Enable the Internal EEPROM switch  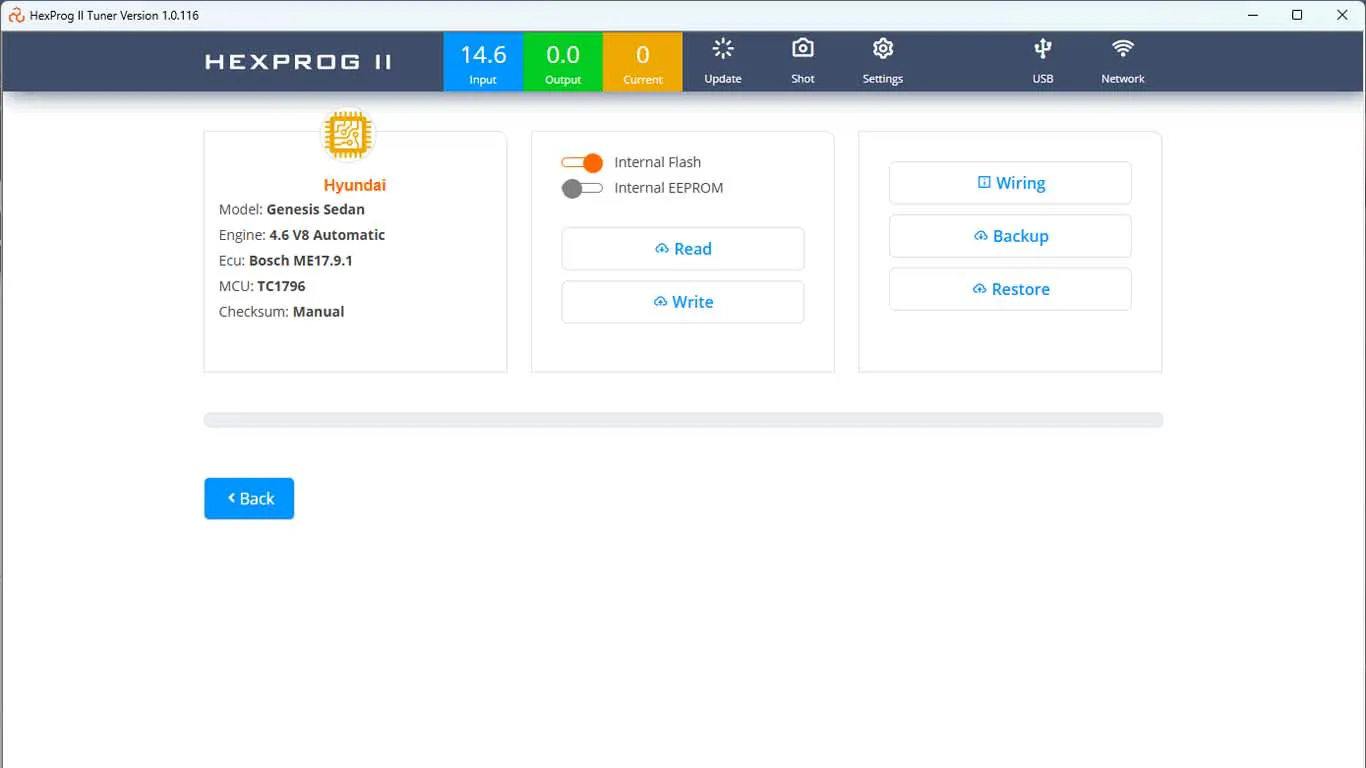point(582,188)
